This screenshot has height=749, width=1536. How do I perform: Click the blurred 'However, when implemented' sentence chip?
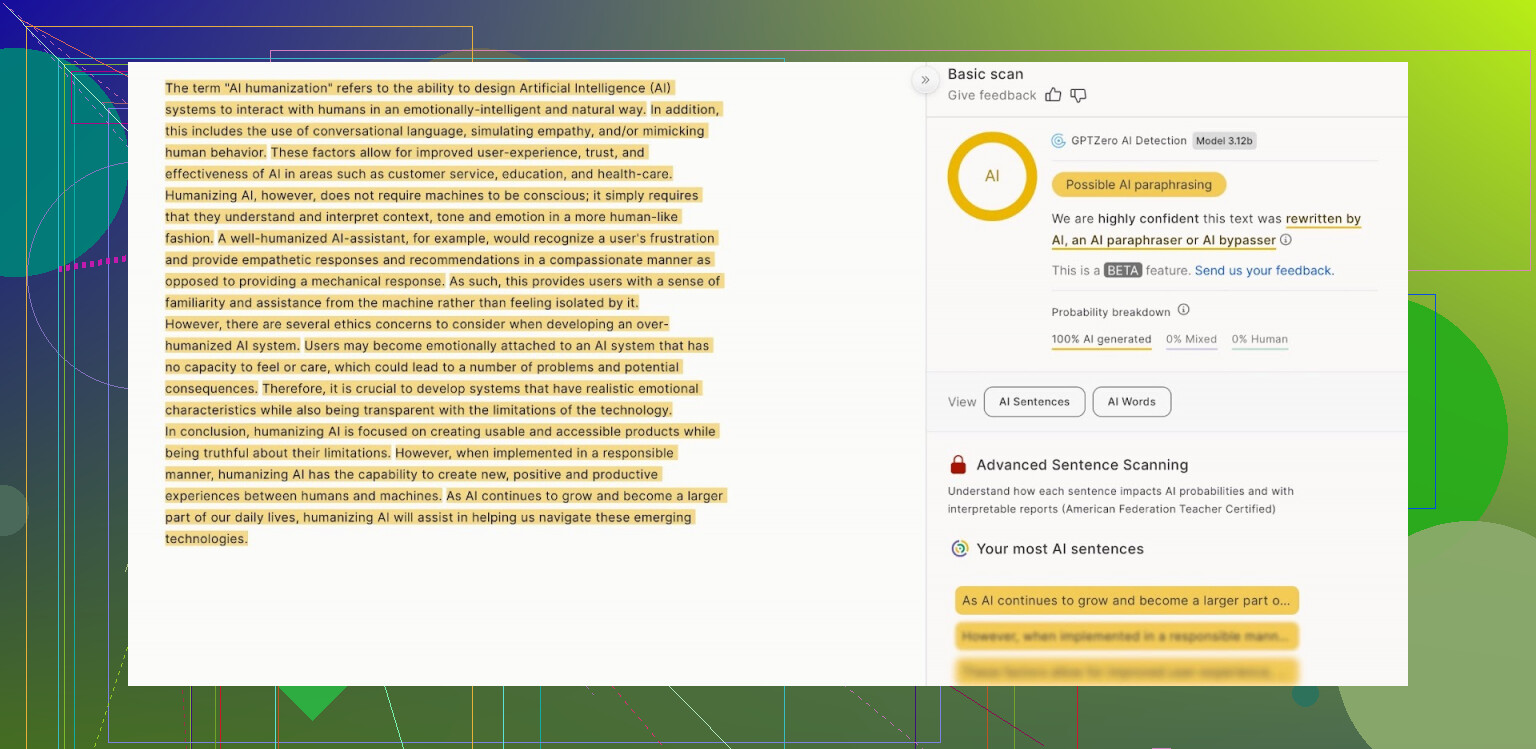(x=1126, y=636)
